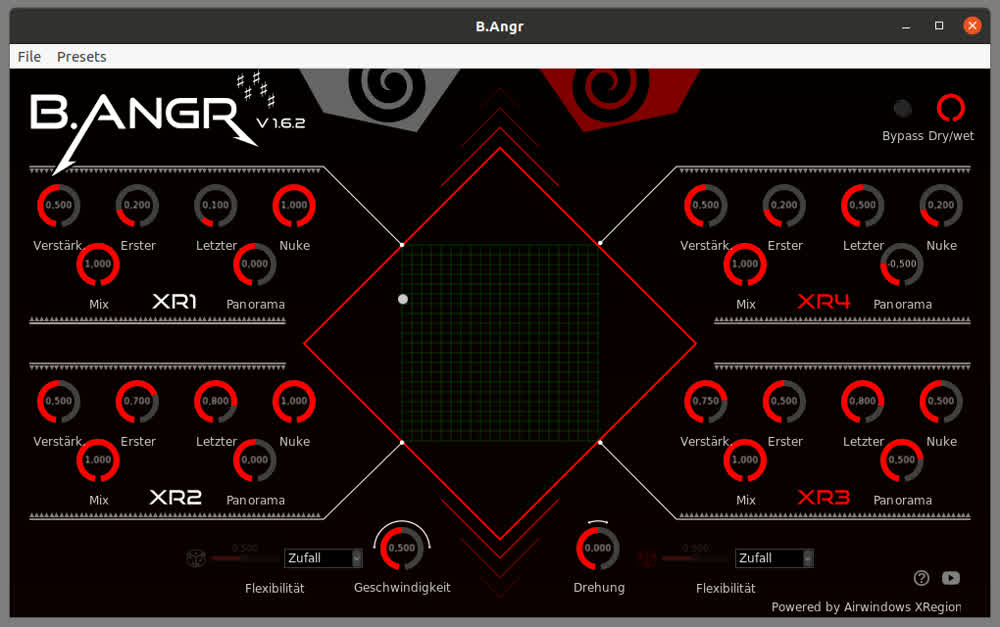Select the XR1 label

(175, 301)
